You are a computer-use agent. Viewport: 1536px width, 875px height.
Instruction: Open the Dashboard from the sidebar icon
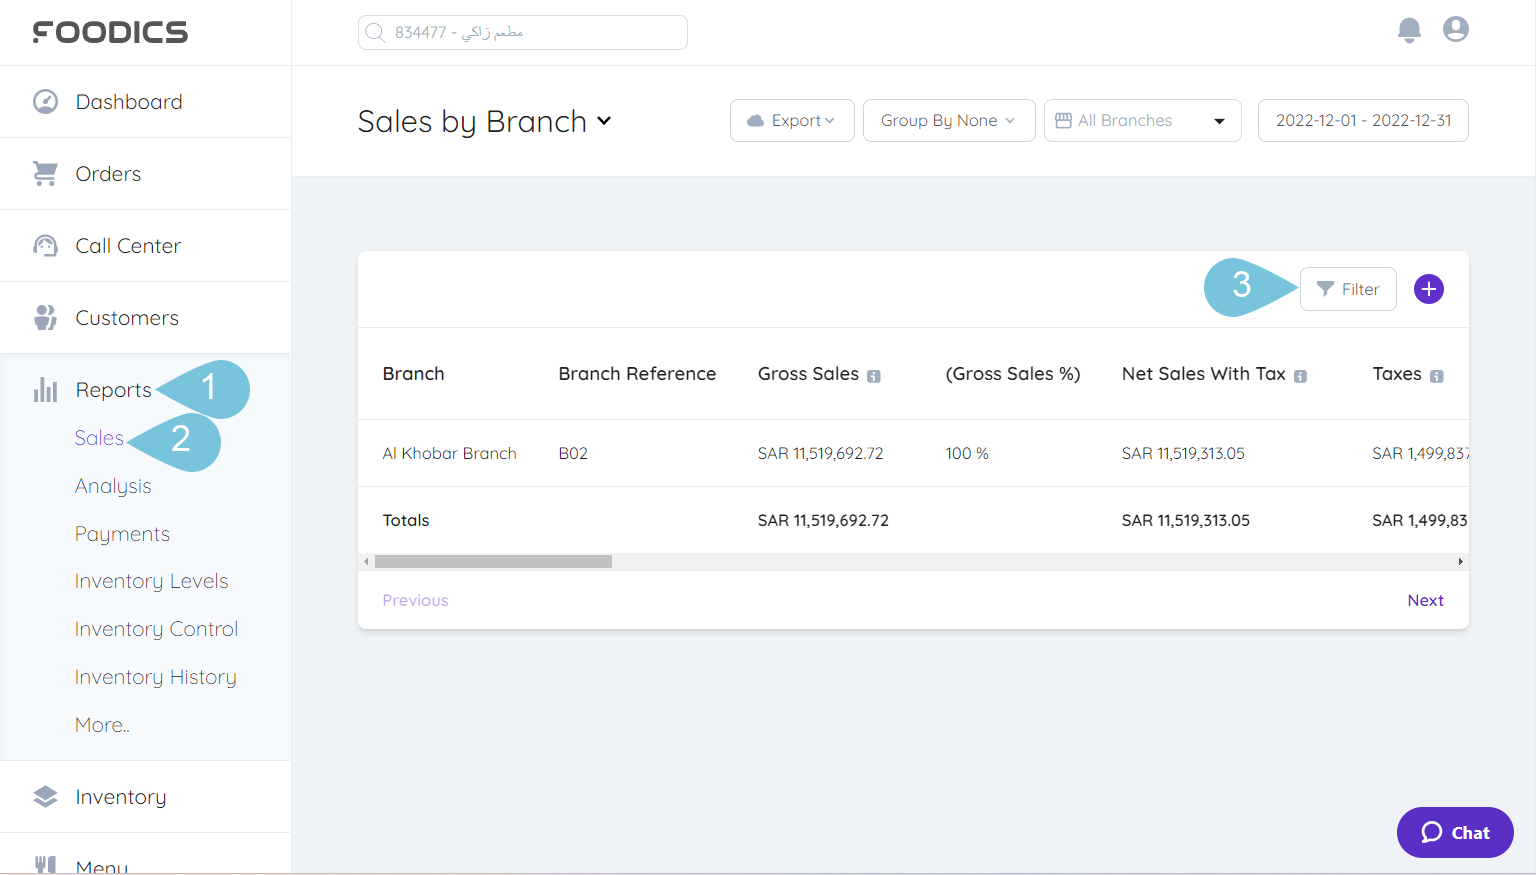point(45,101)
